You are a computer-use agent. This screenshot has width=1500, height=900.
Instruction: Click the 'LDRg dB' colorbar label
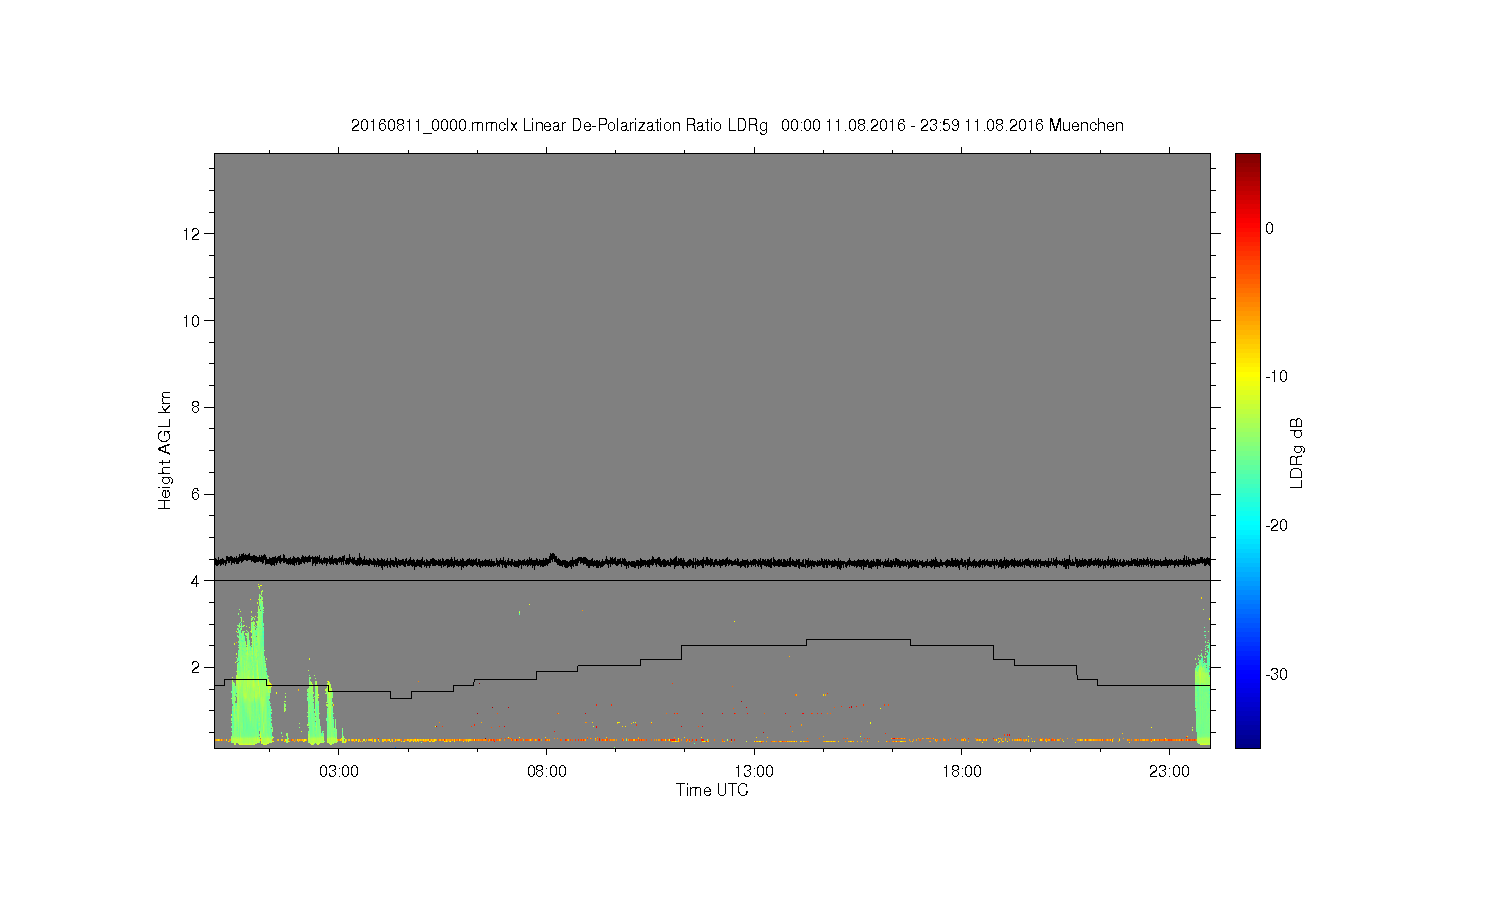tap(1297, 452)
